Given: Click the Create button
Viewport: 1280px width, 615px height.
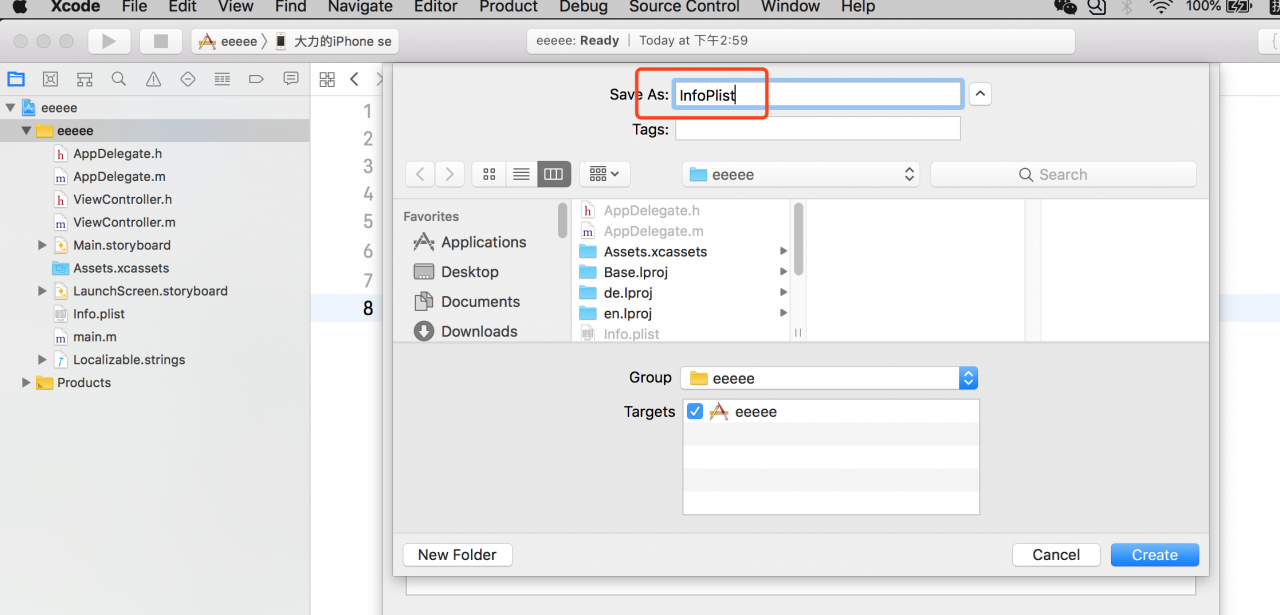Looking at the screenshot, I should [x=1155, y=555].
